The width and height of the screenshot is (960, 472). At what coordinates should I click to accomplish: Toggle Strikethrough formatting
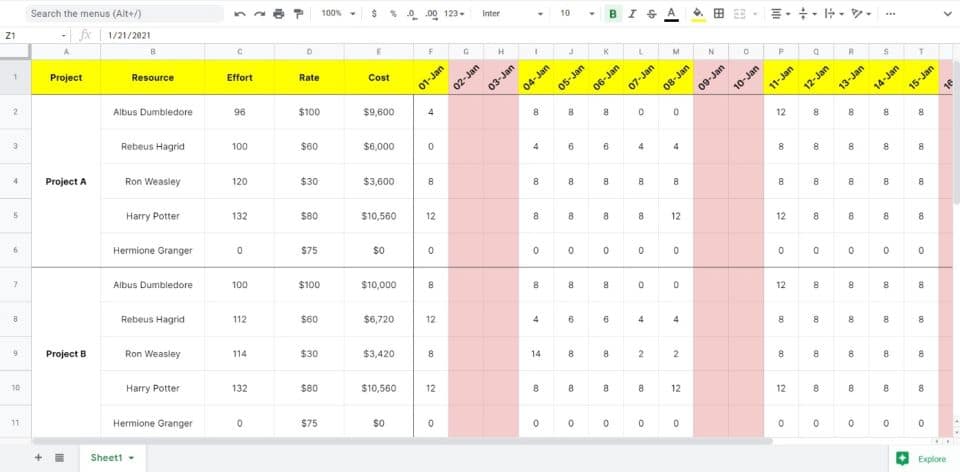[x=651, y=13]
